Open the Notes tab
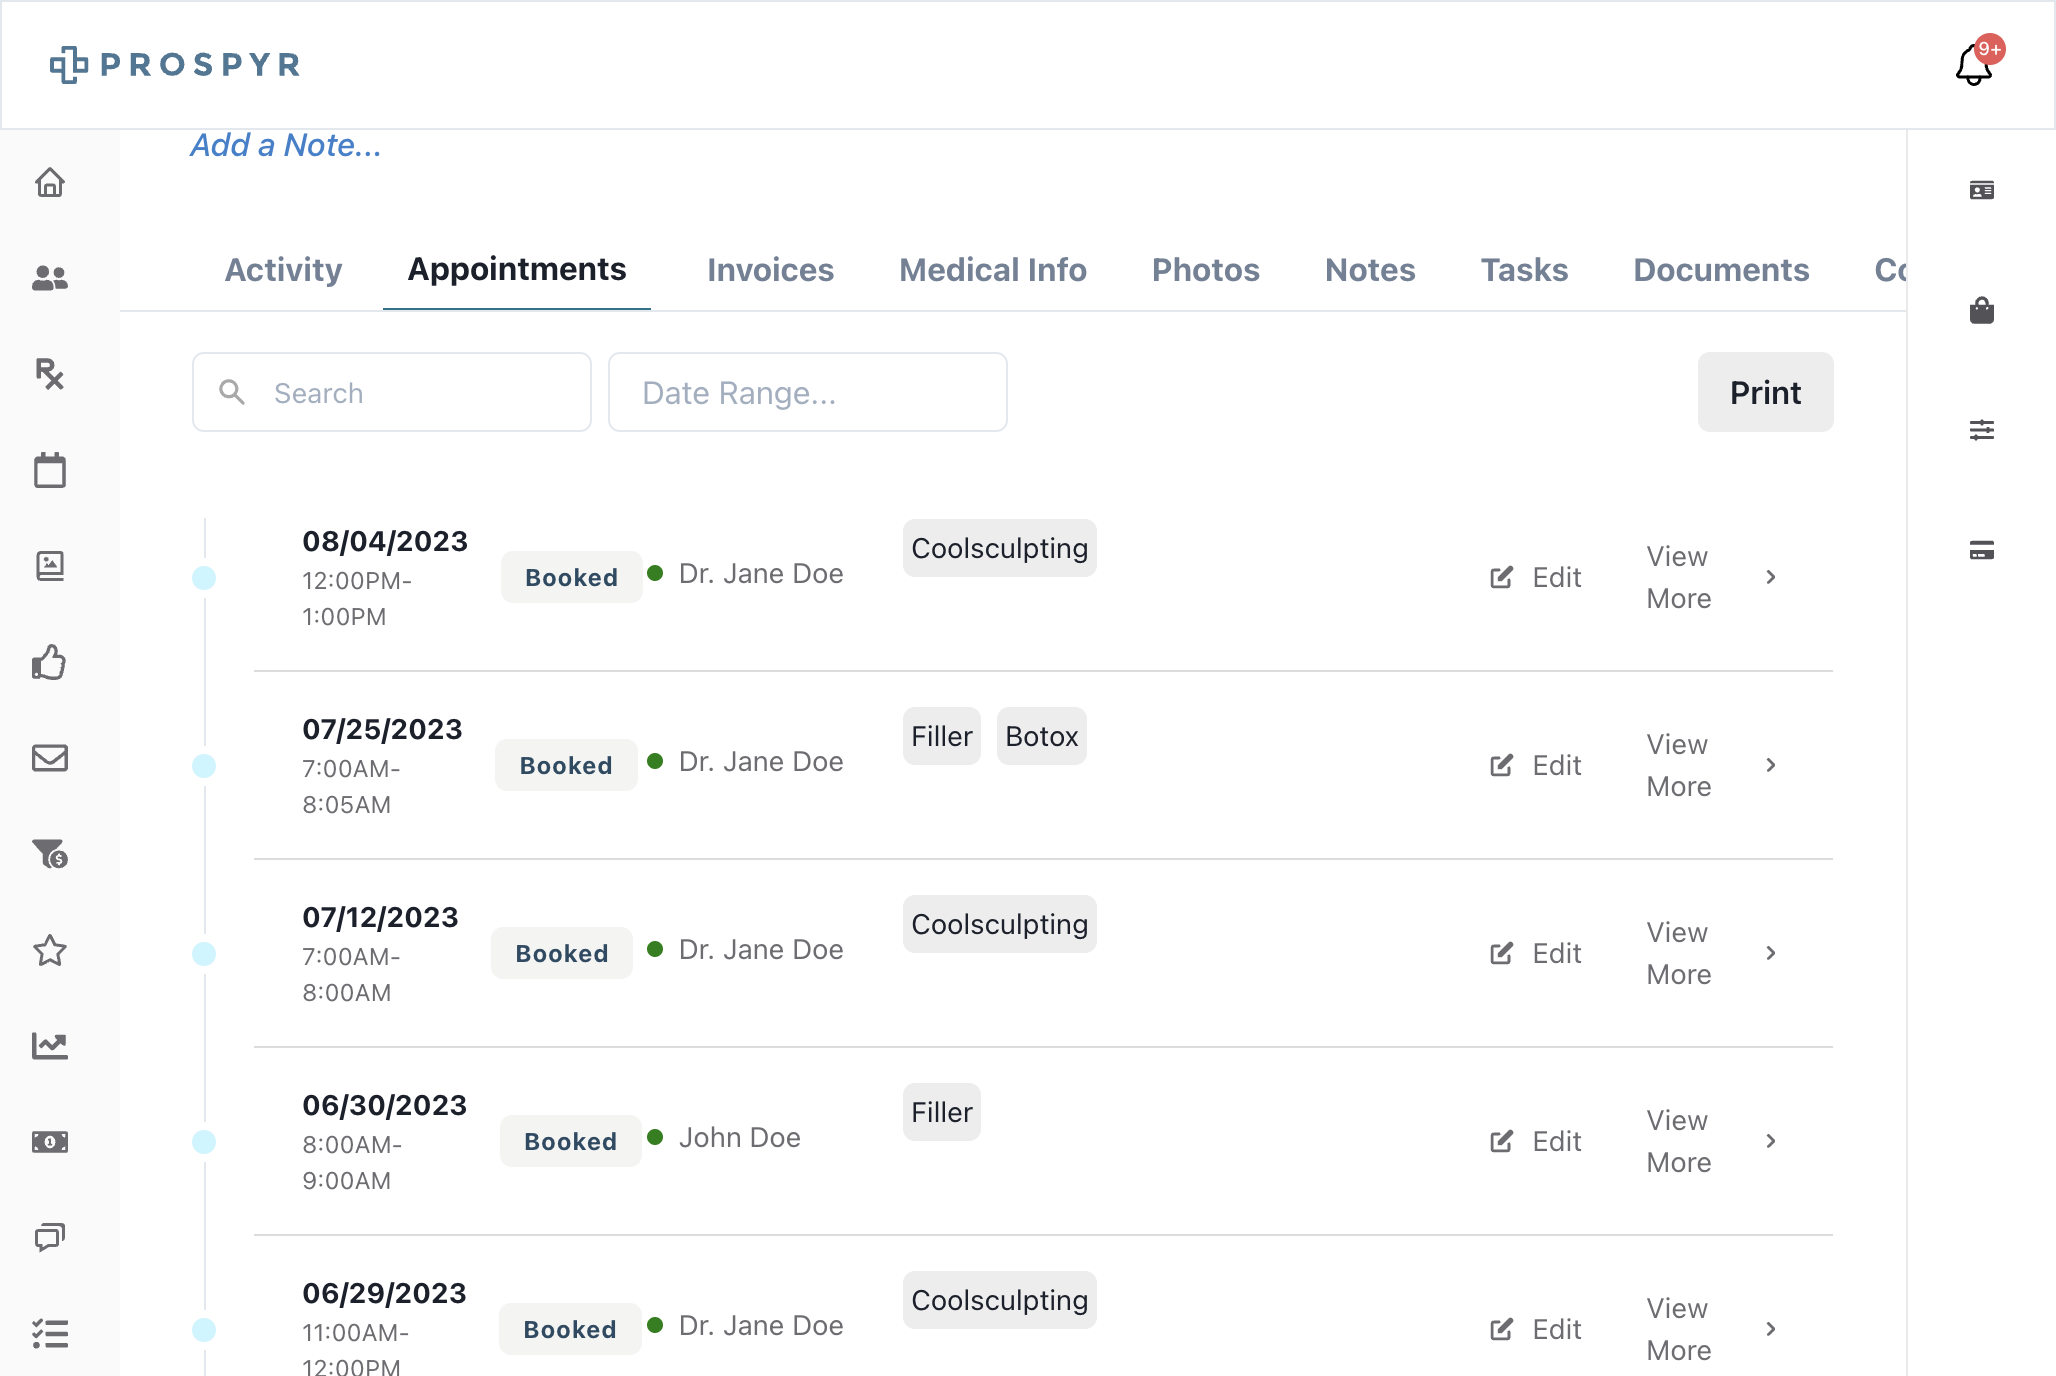This screenshot has height=1376, width=2056. (1370, 270)
